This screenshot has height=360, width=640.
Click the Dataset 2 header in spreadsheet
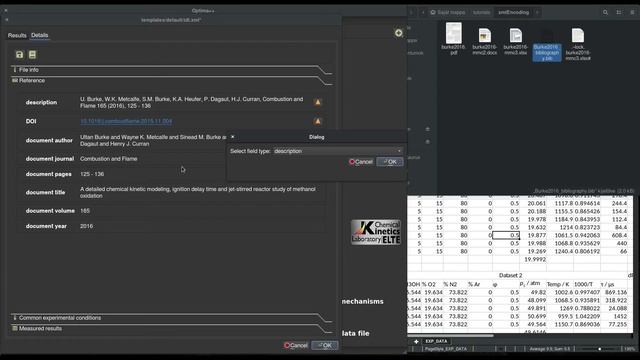tap(510, 276)
